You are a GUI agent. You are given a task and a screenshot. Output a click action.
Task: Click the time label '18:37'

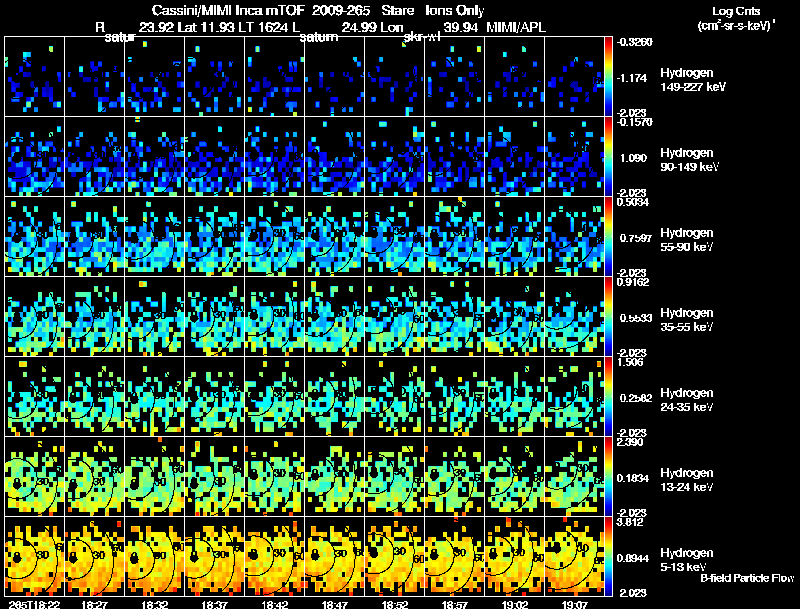[x=214, y=604]
